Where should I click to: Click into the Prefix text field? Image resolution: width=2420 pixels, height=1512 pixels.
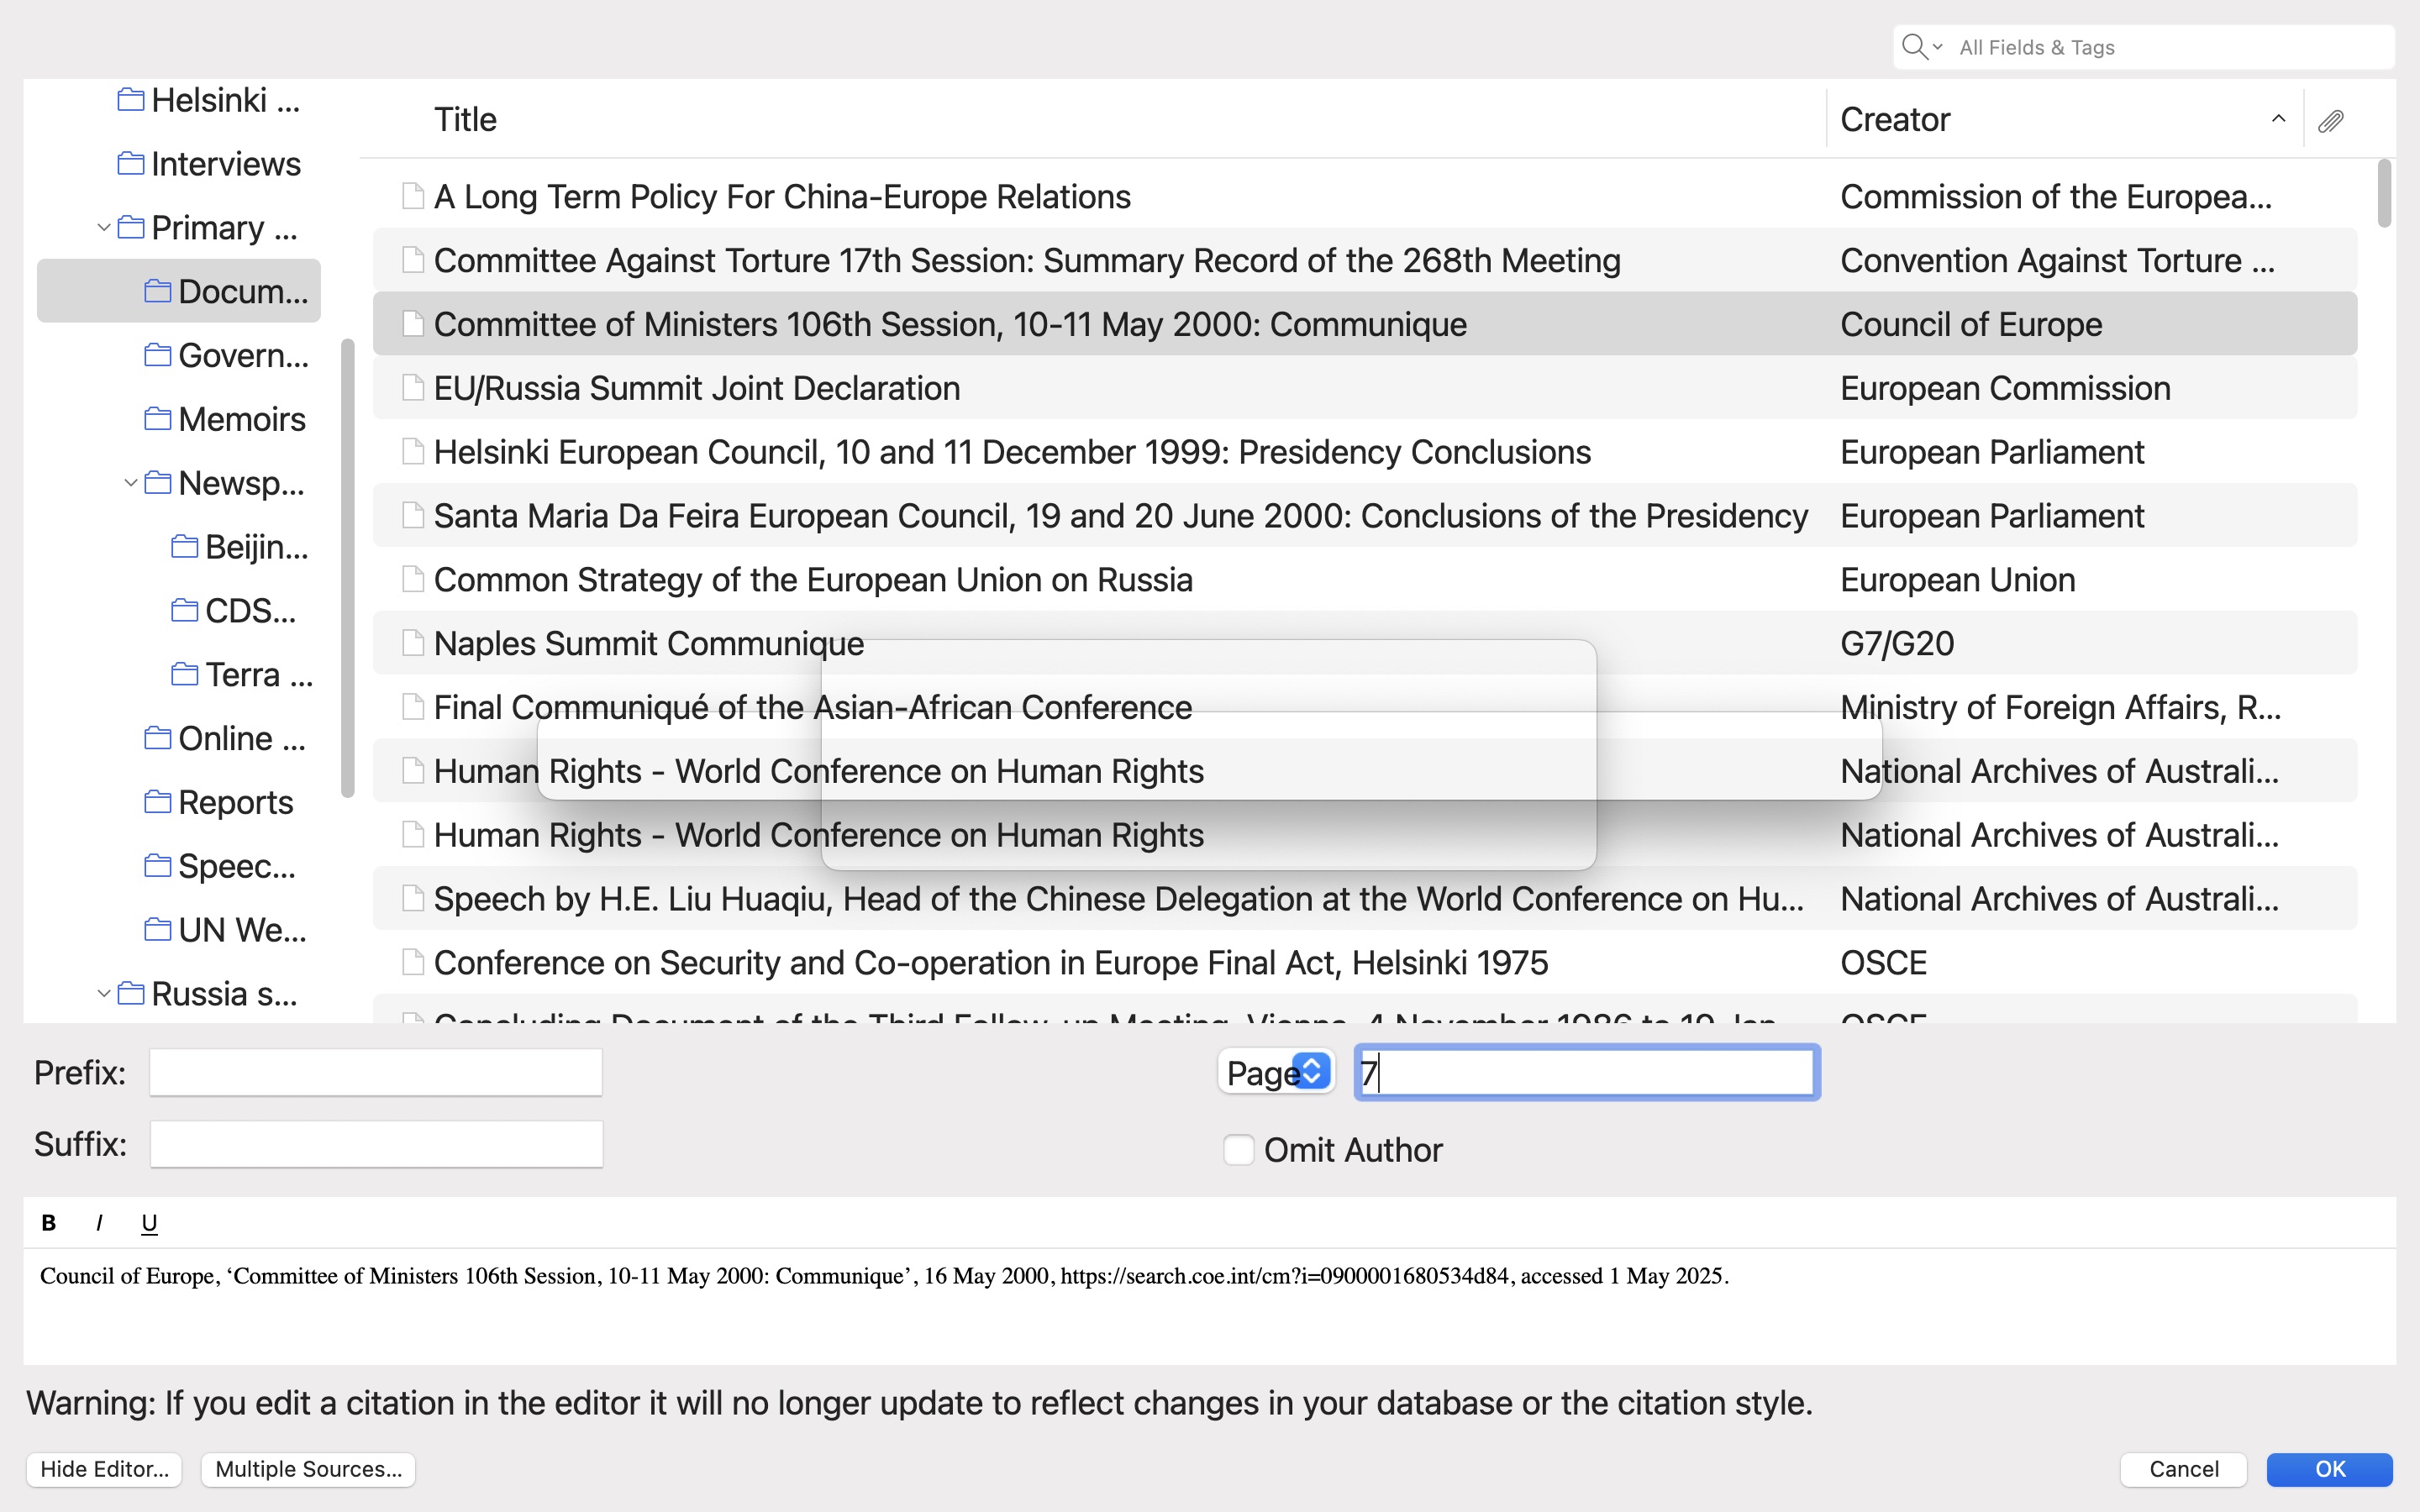(376, 1072)
